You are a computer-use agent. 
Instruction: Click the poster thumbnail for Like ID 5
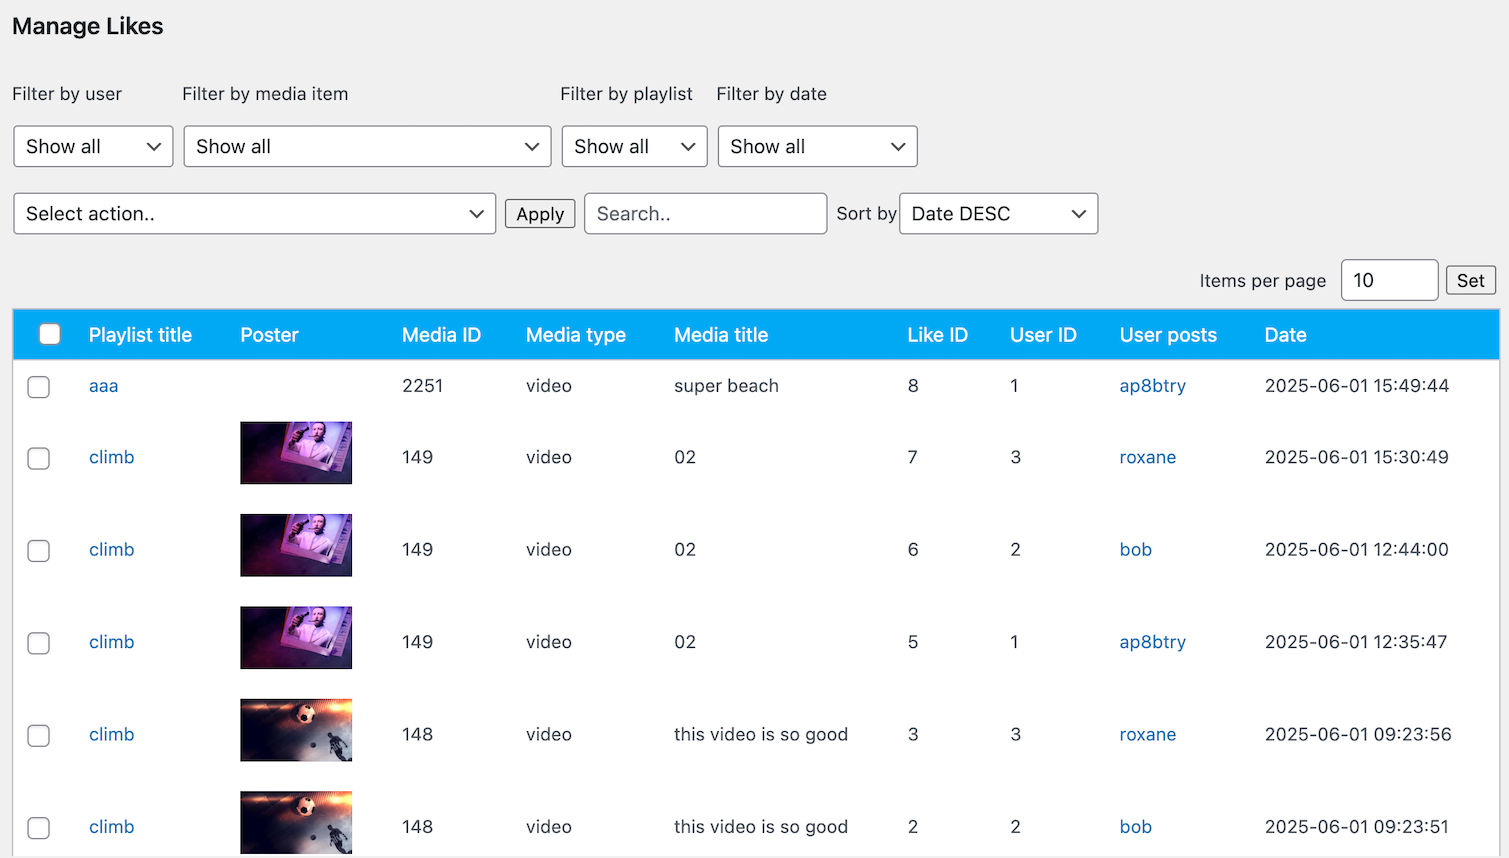click(296, 638)
